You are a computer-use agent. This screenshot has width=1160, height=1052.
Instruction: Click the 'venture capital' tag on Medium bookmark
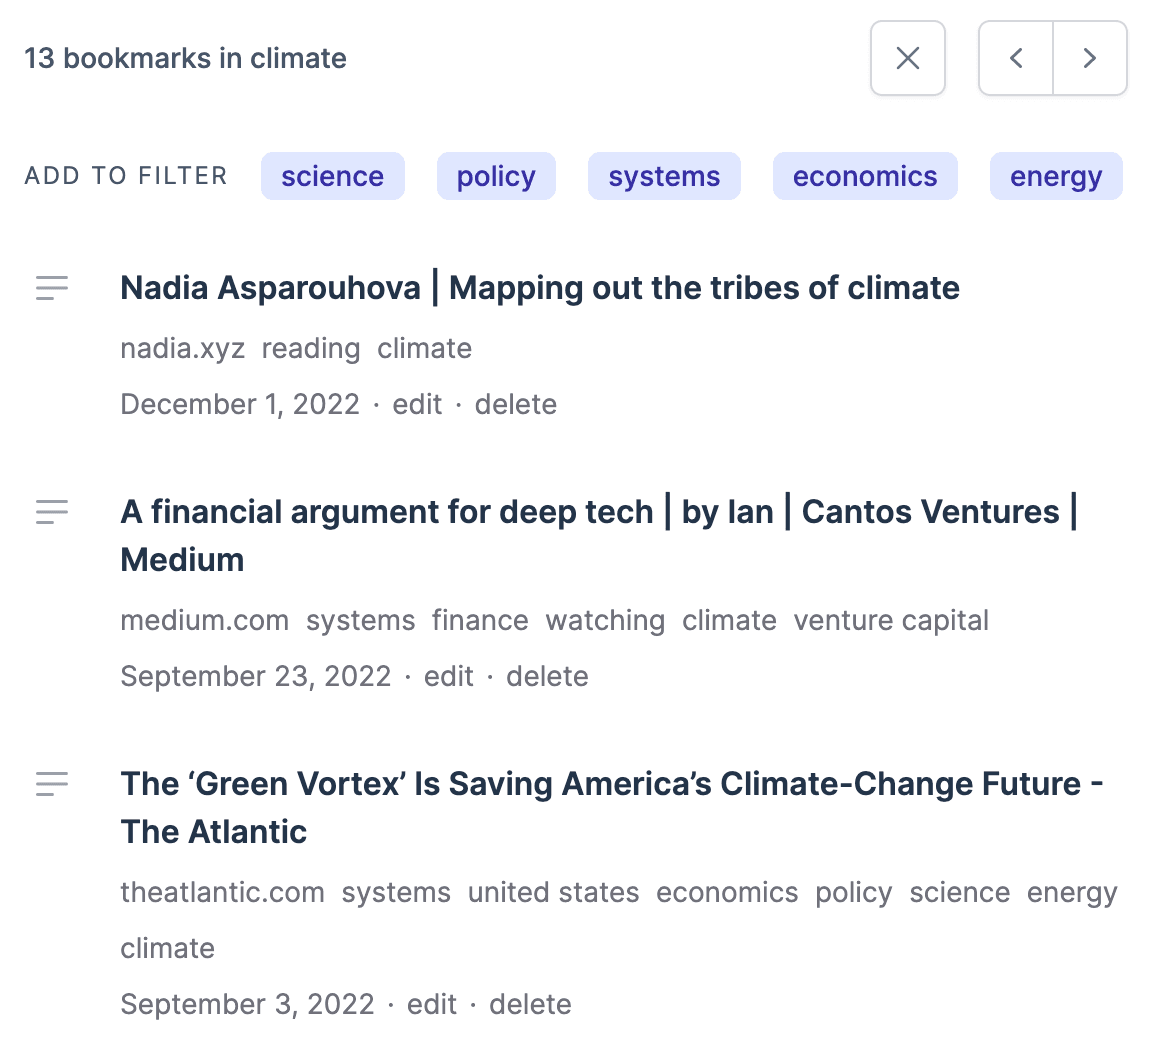891,620
